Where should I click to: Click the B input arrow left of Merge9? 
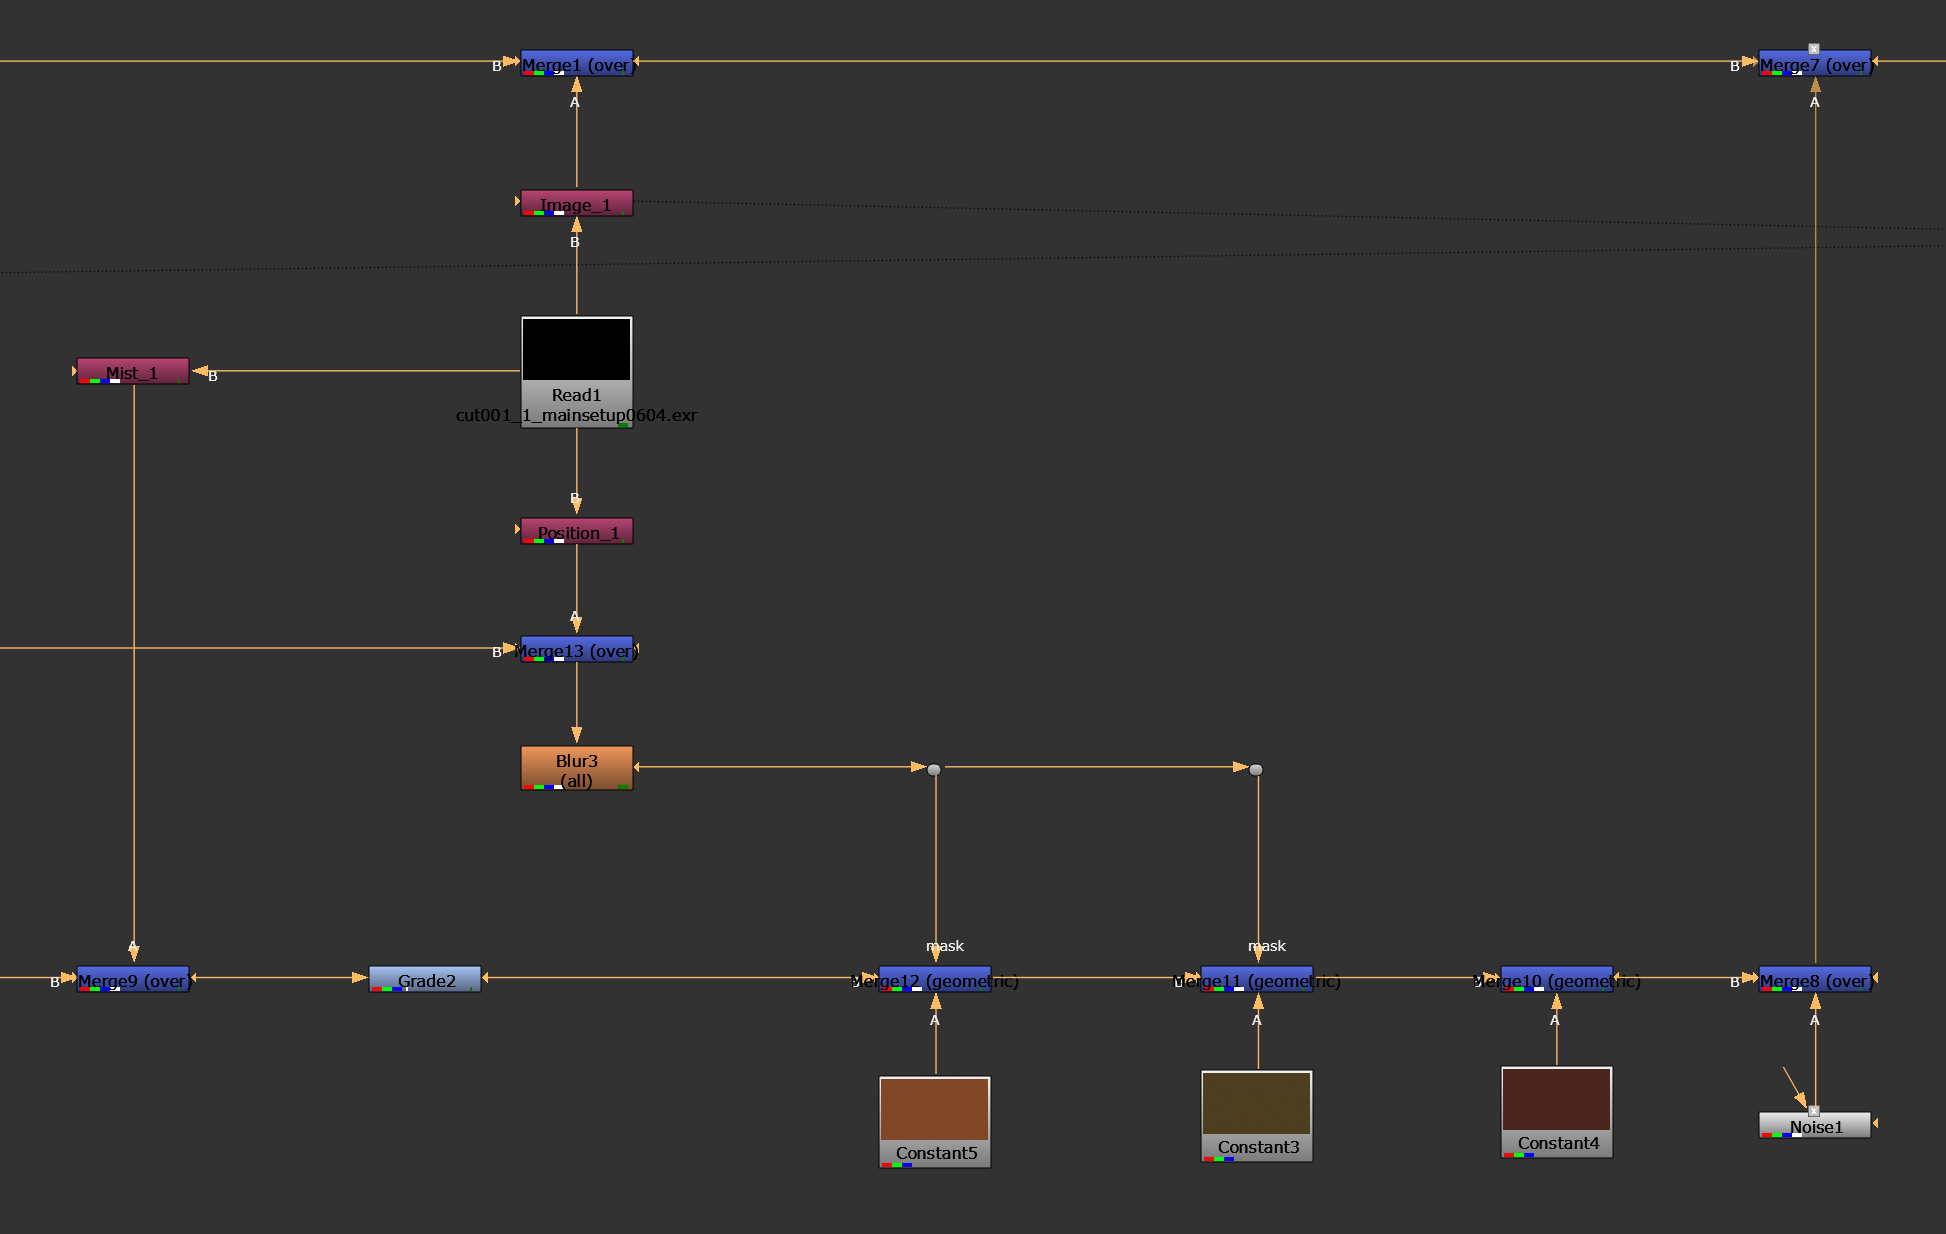68,977
